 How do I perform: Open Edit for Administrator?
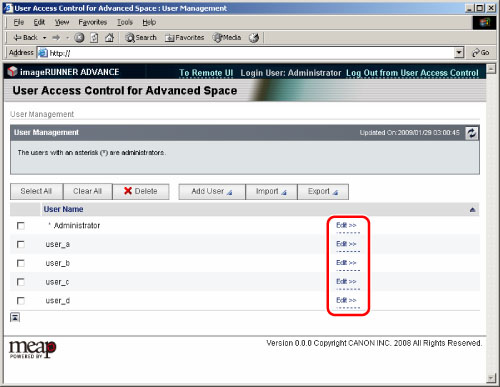tap(346, 225)
